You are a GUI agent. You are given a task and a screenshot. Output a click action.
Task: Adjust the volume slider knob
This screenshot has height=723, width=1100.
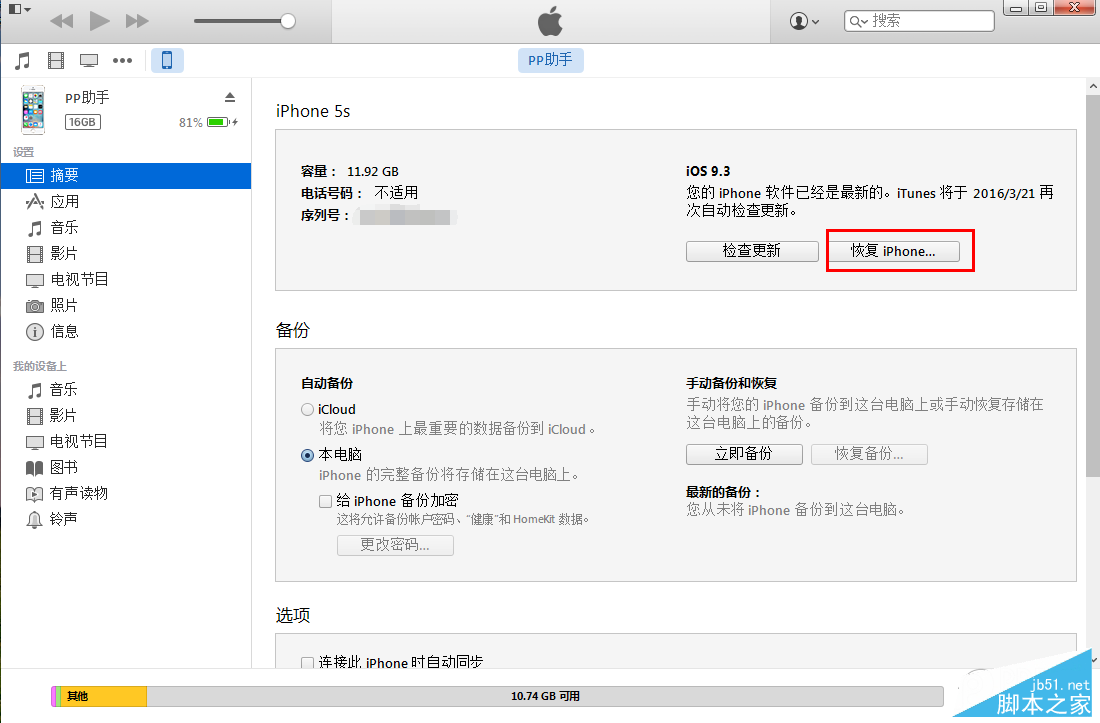(x=288, y=21)
